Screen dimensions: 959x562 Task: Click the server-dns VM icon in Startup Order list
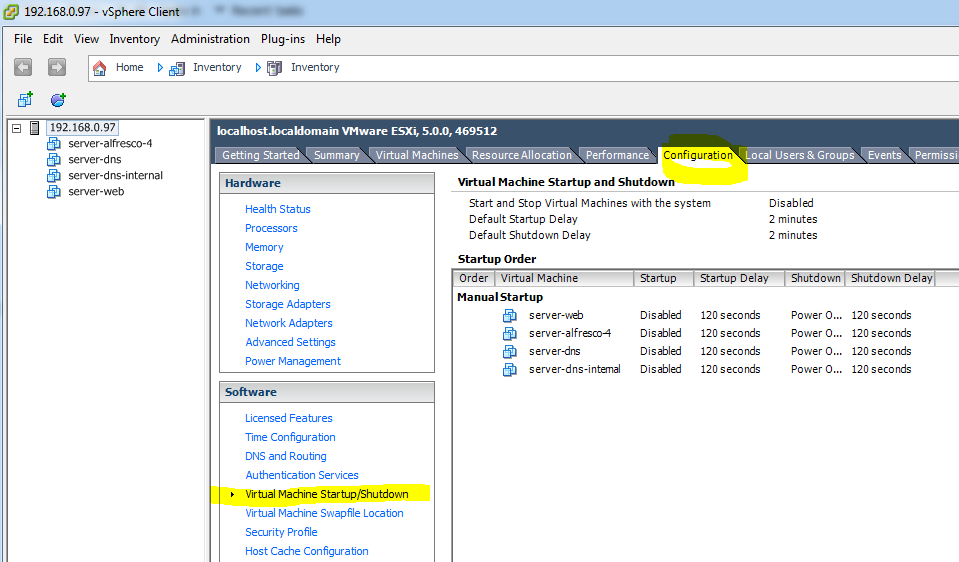click(x=509, y=352)
